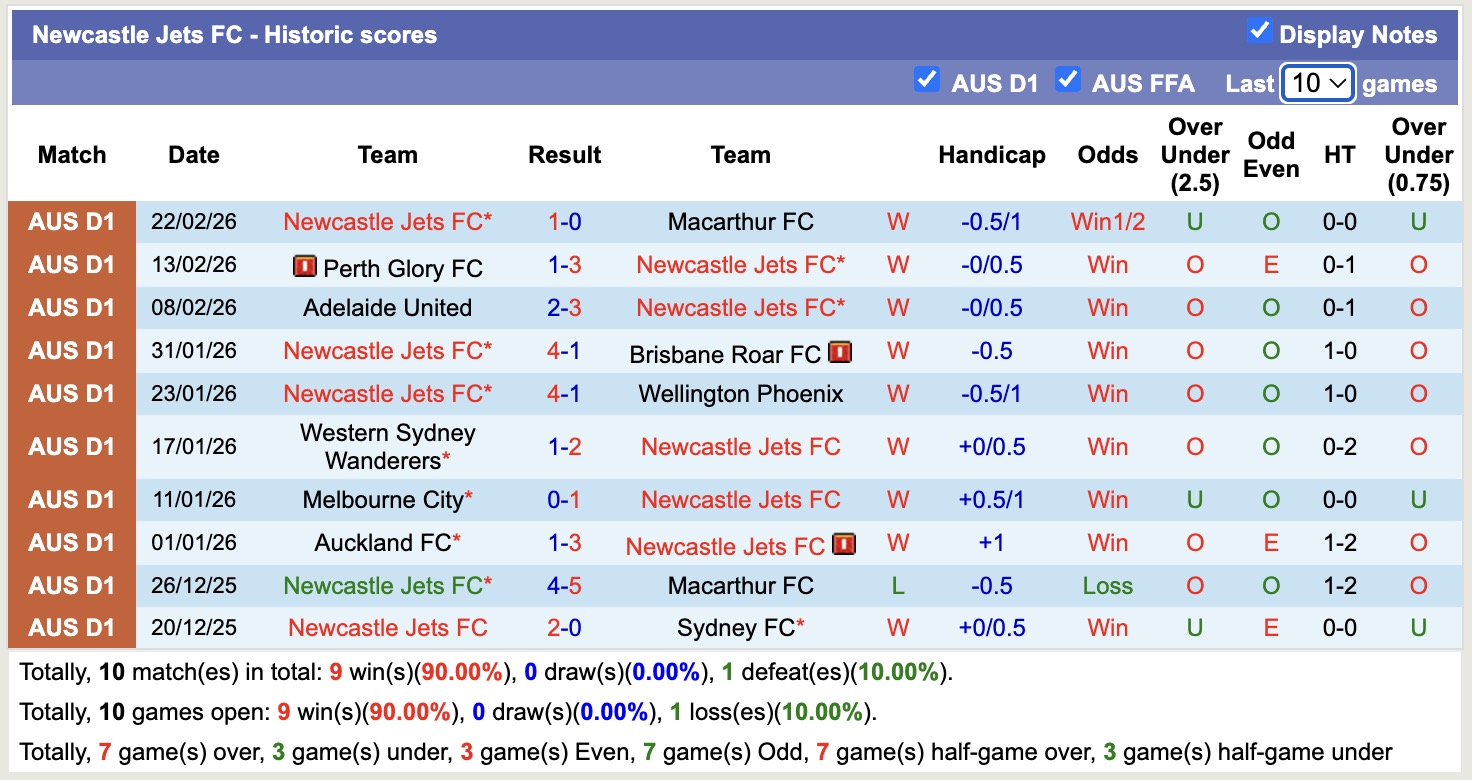Click the Newcastle Jets FC - Historic scores title
Image resolution: width=1472 pixels, height=780 pixels.
(x=233, y=34)
